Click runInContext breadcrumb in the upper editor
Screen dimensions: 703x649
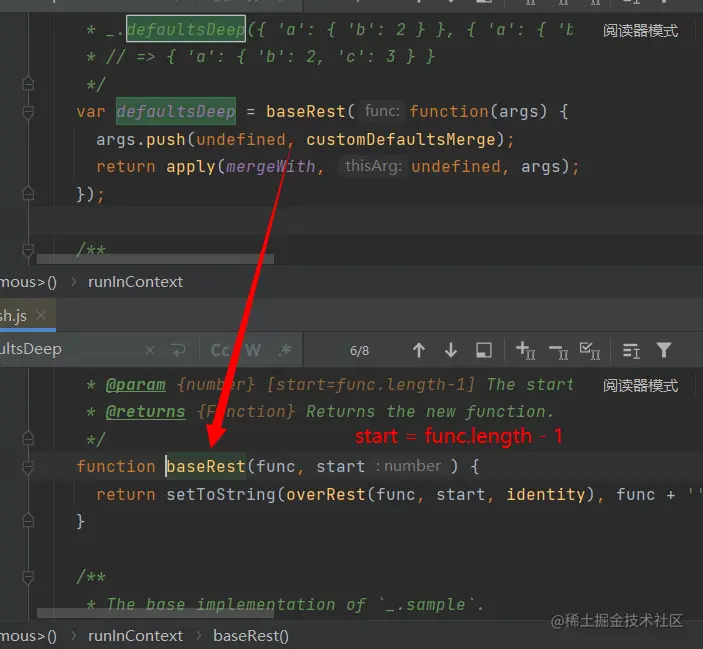pyautogui.click(x=135, y=282)
